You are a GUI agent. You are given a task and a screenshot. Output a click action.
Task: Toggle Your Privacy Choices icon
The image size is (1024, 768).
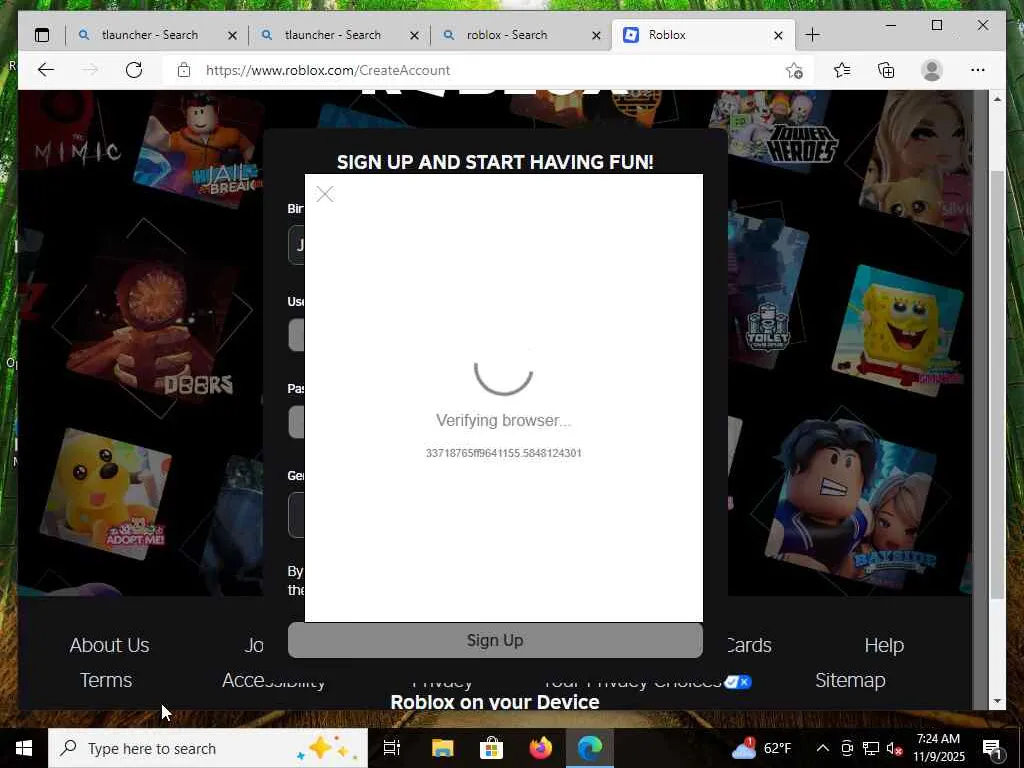pos(738,681)
